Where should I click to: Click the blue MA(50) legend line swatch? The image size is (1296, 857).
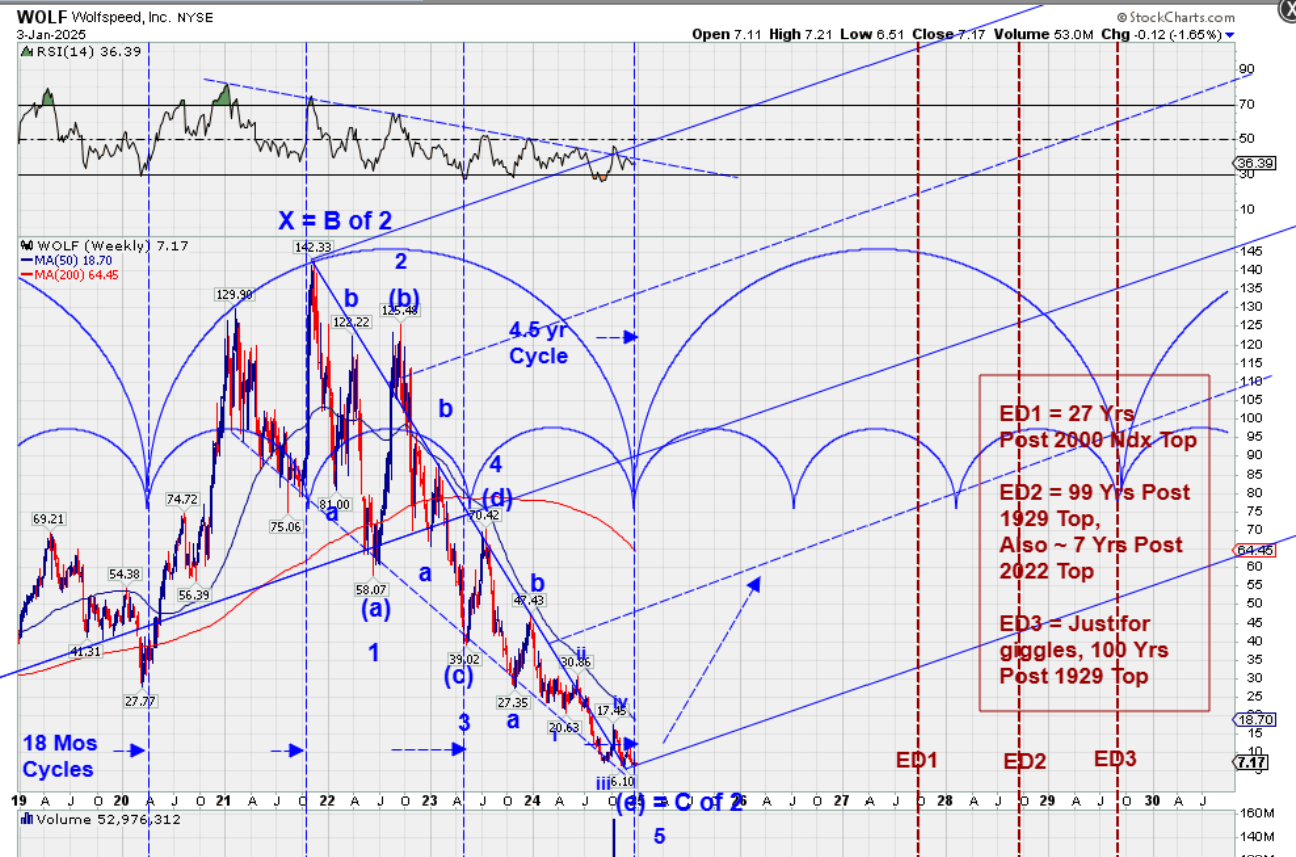(27, 260)
